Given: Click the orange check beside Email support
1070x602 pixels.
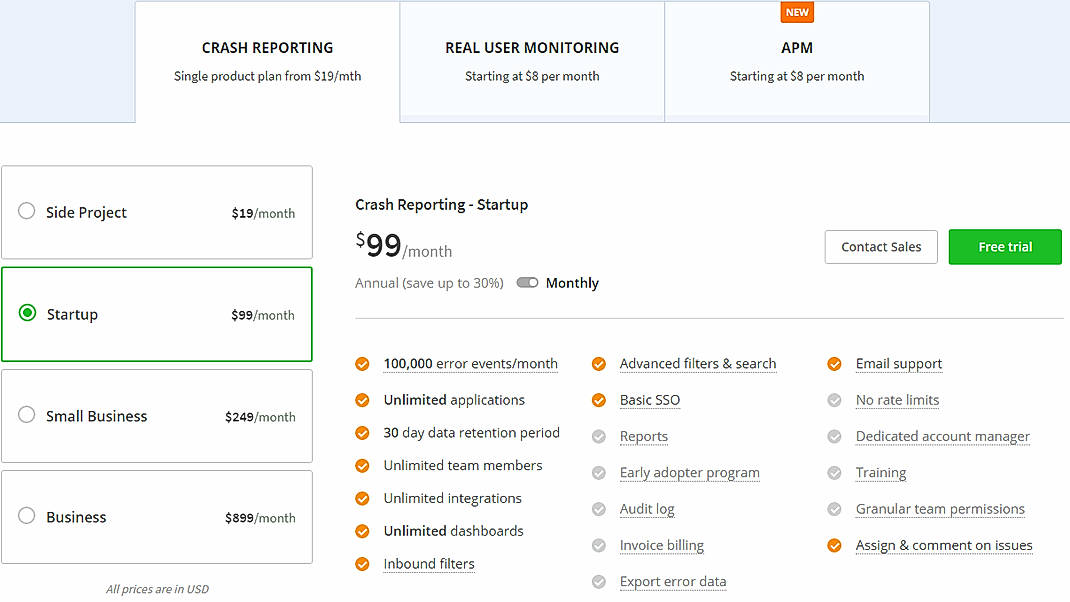Looking at the screenshot, I should tap(834, 364).
